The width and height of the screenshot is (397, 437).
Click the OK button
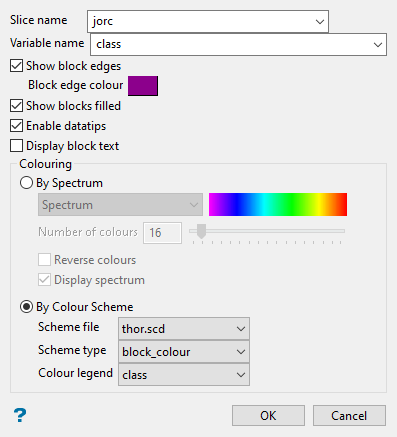[268, 416]
